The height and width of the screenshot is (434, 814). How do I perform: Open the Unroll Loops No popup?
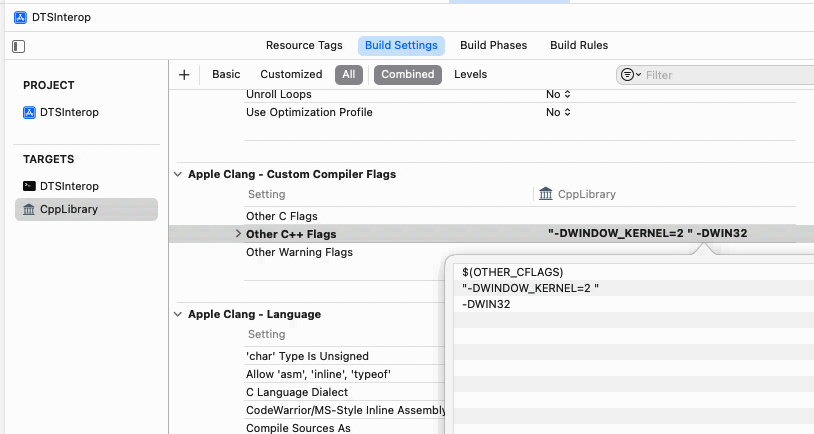(558, 94)
